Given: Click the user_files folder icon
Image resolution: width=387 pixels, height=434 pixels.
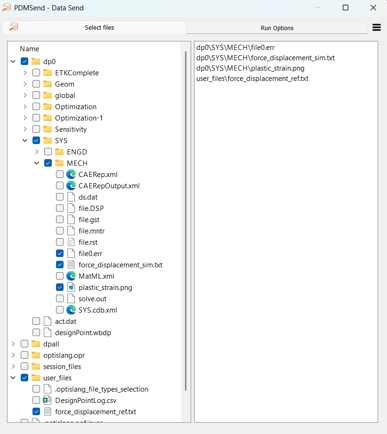Looking at the screenshot, I should pos(36,378).
